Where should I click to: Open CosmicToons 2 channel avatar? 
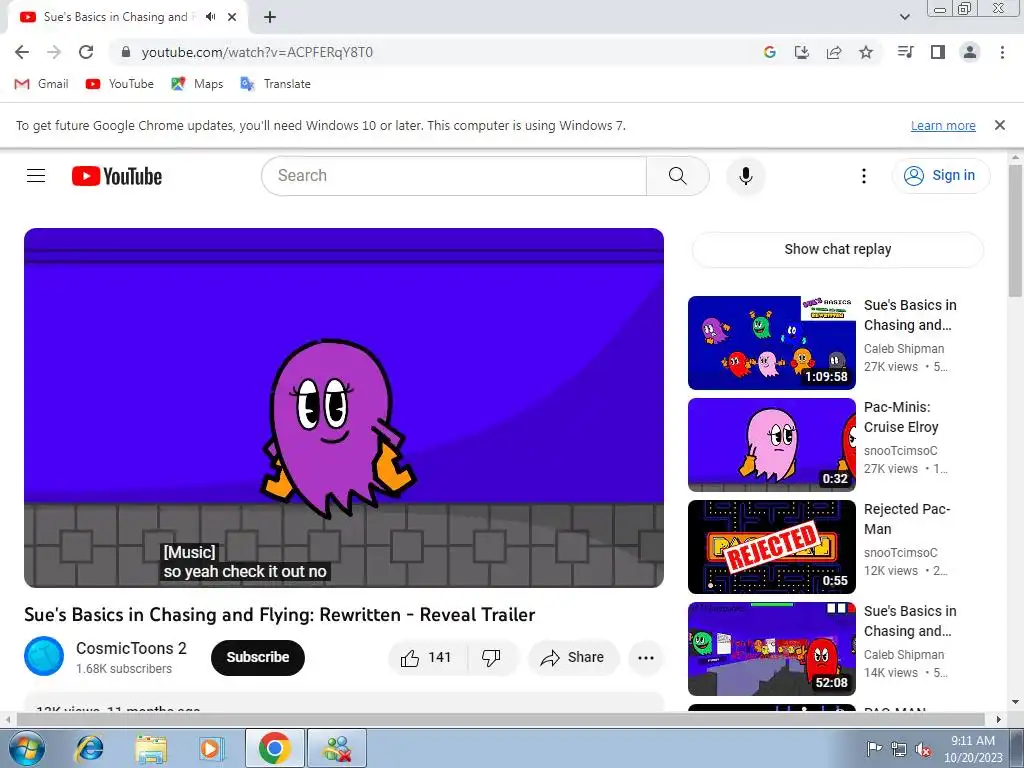(44, 656)
